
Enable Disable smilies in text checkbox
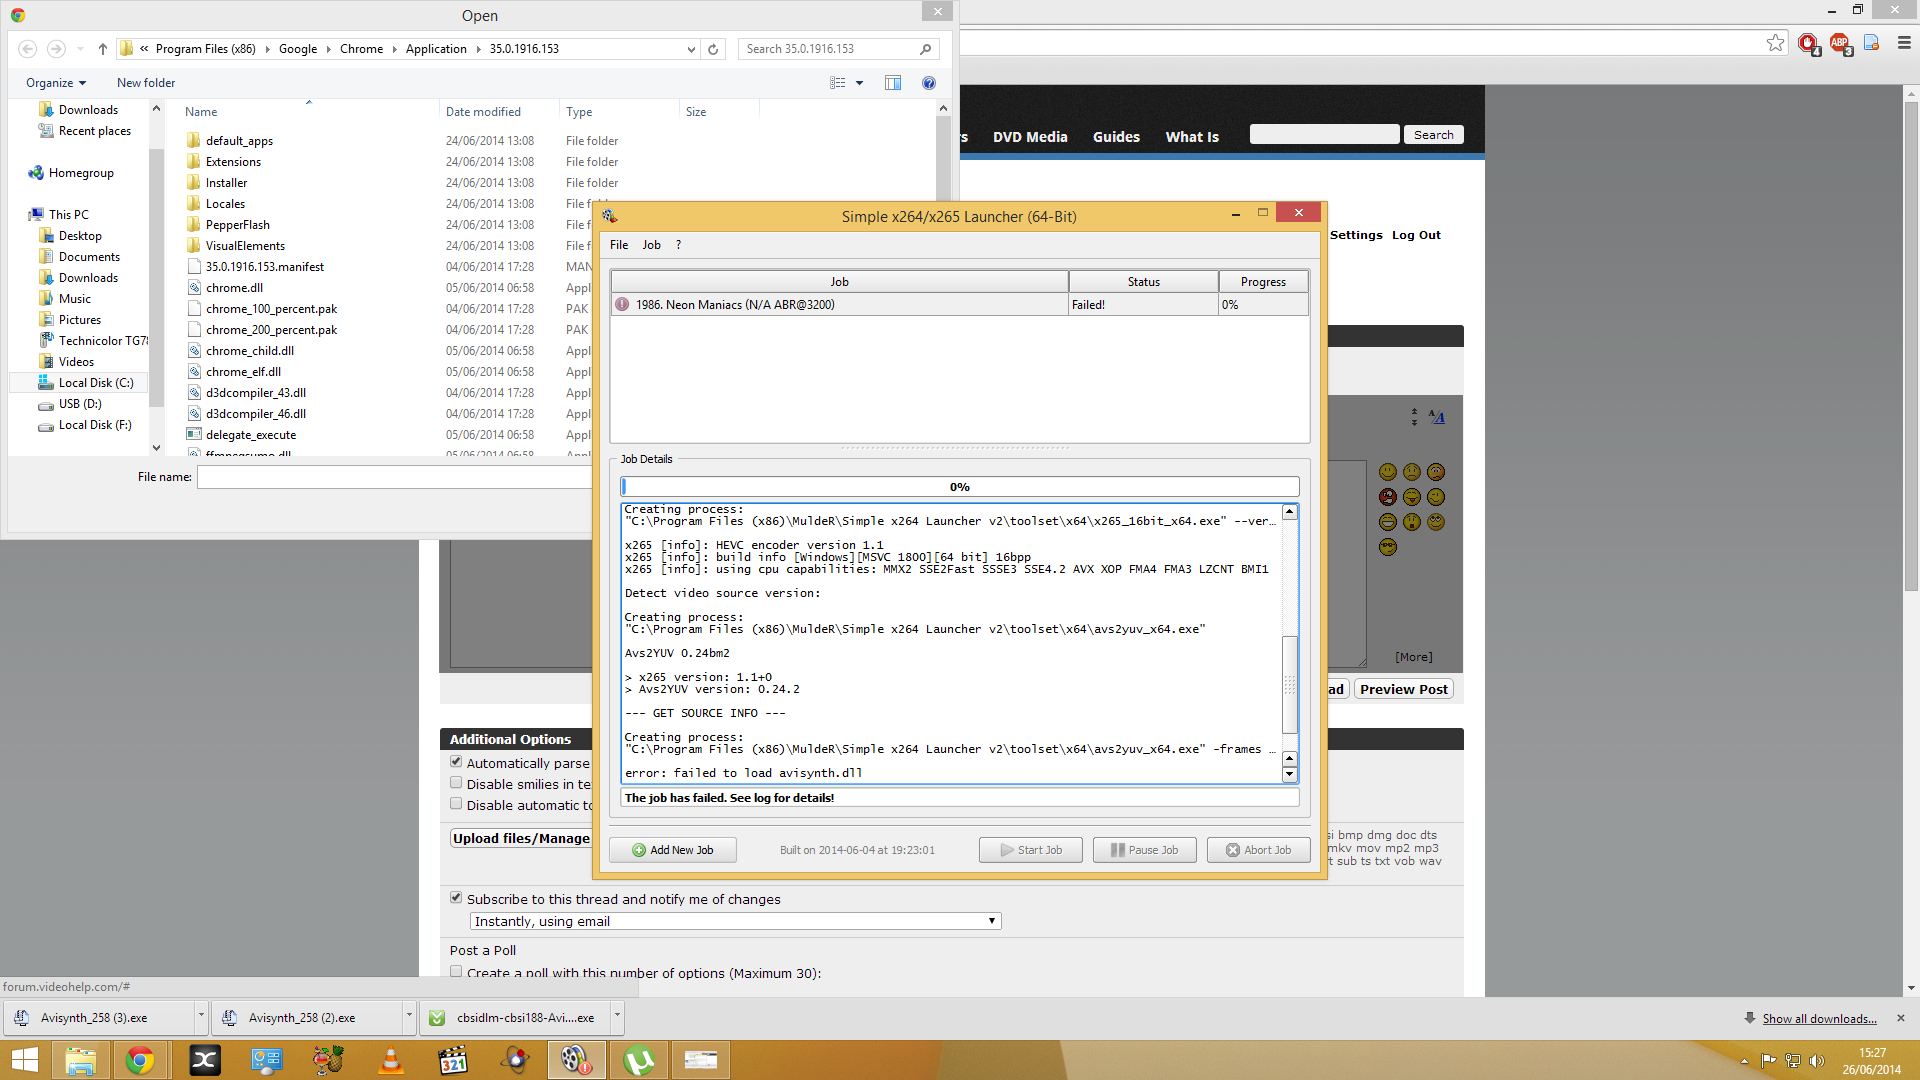coord(456,783)
